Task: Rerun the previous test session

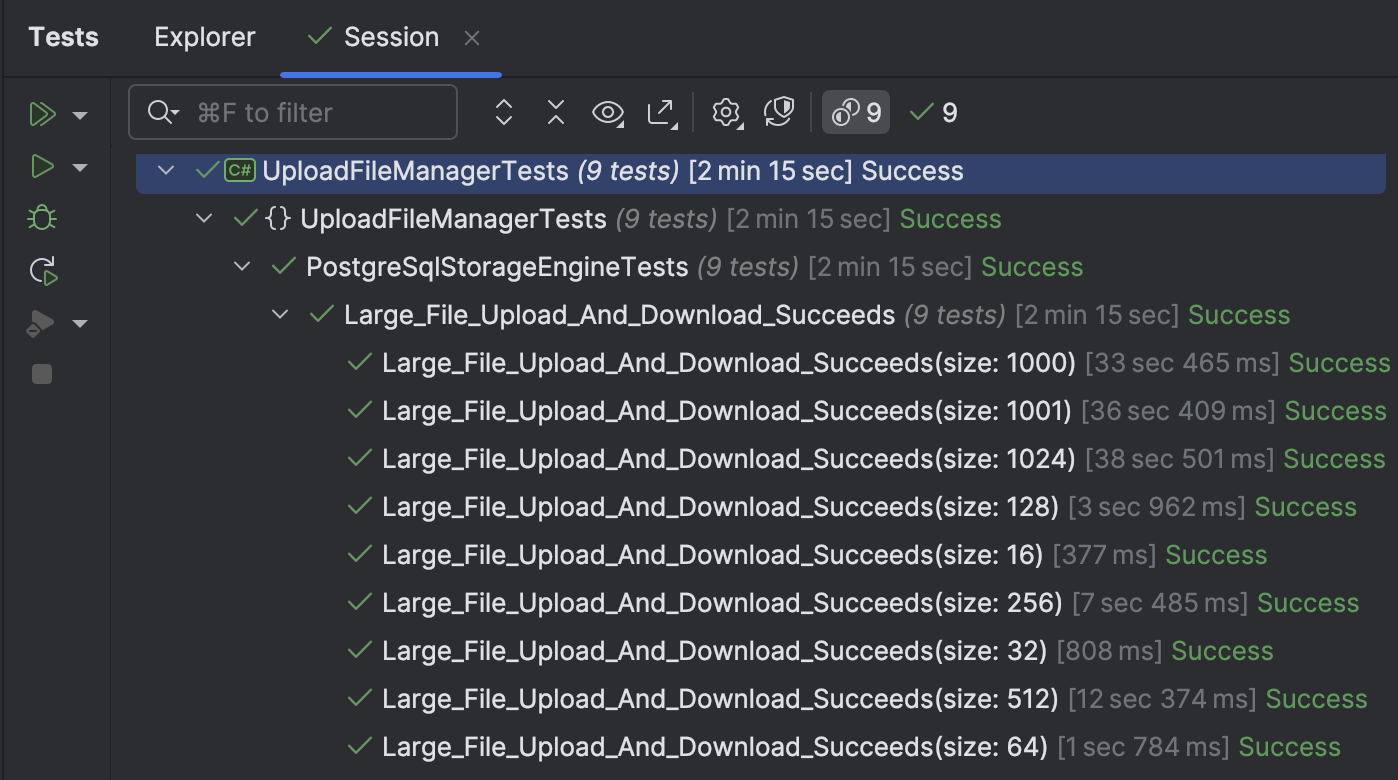Action: point(42,270)
